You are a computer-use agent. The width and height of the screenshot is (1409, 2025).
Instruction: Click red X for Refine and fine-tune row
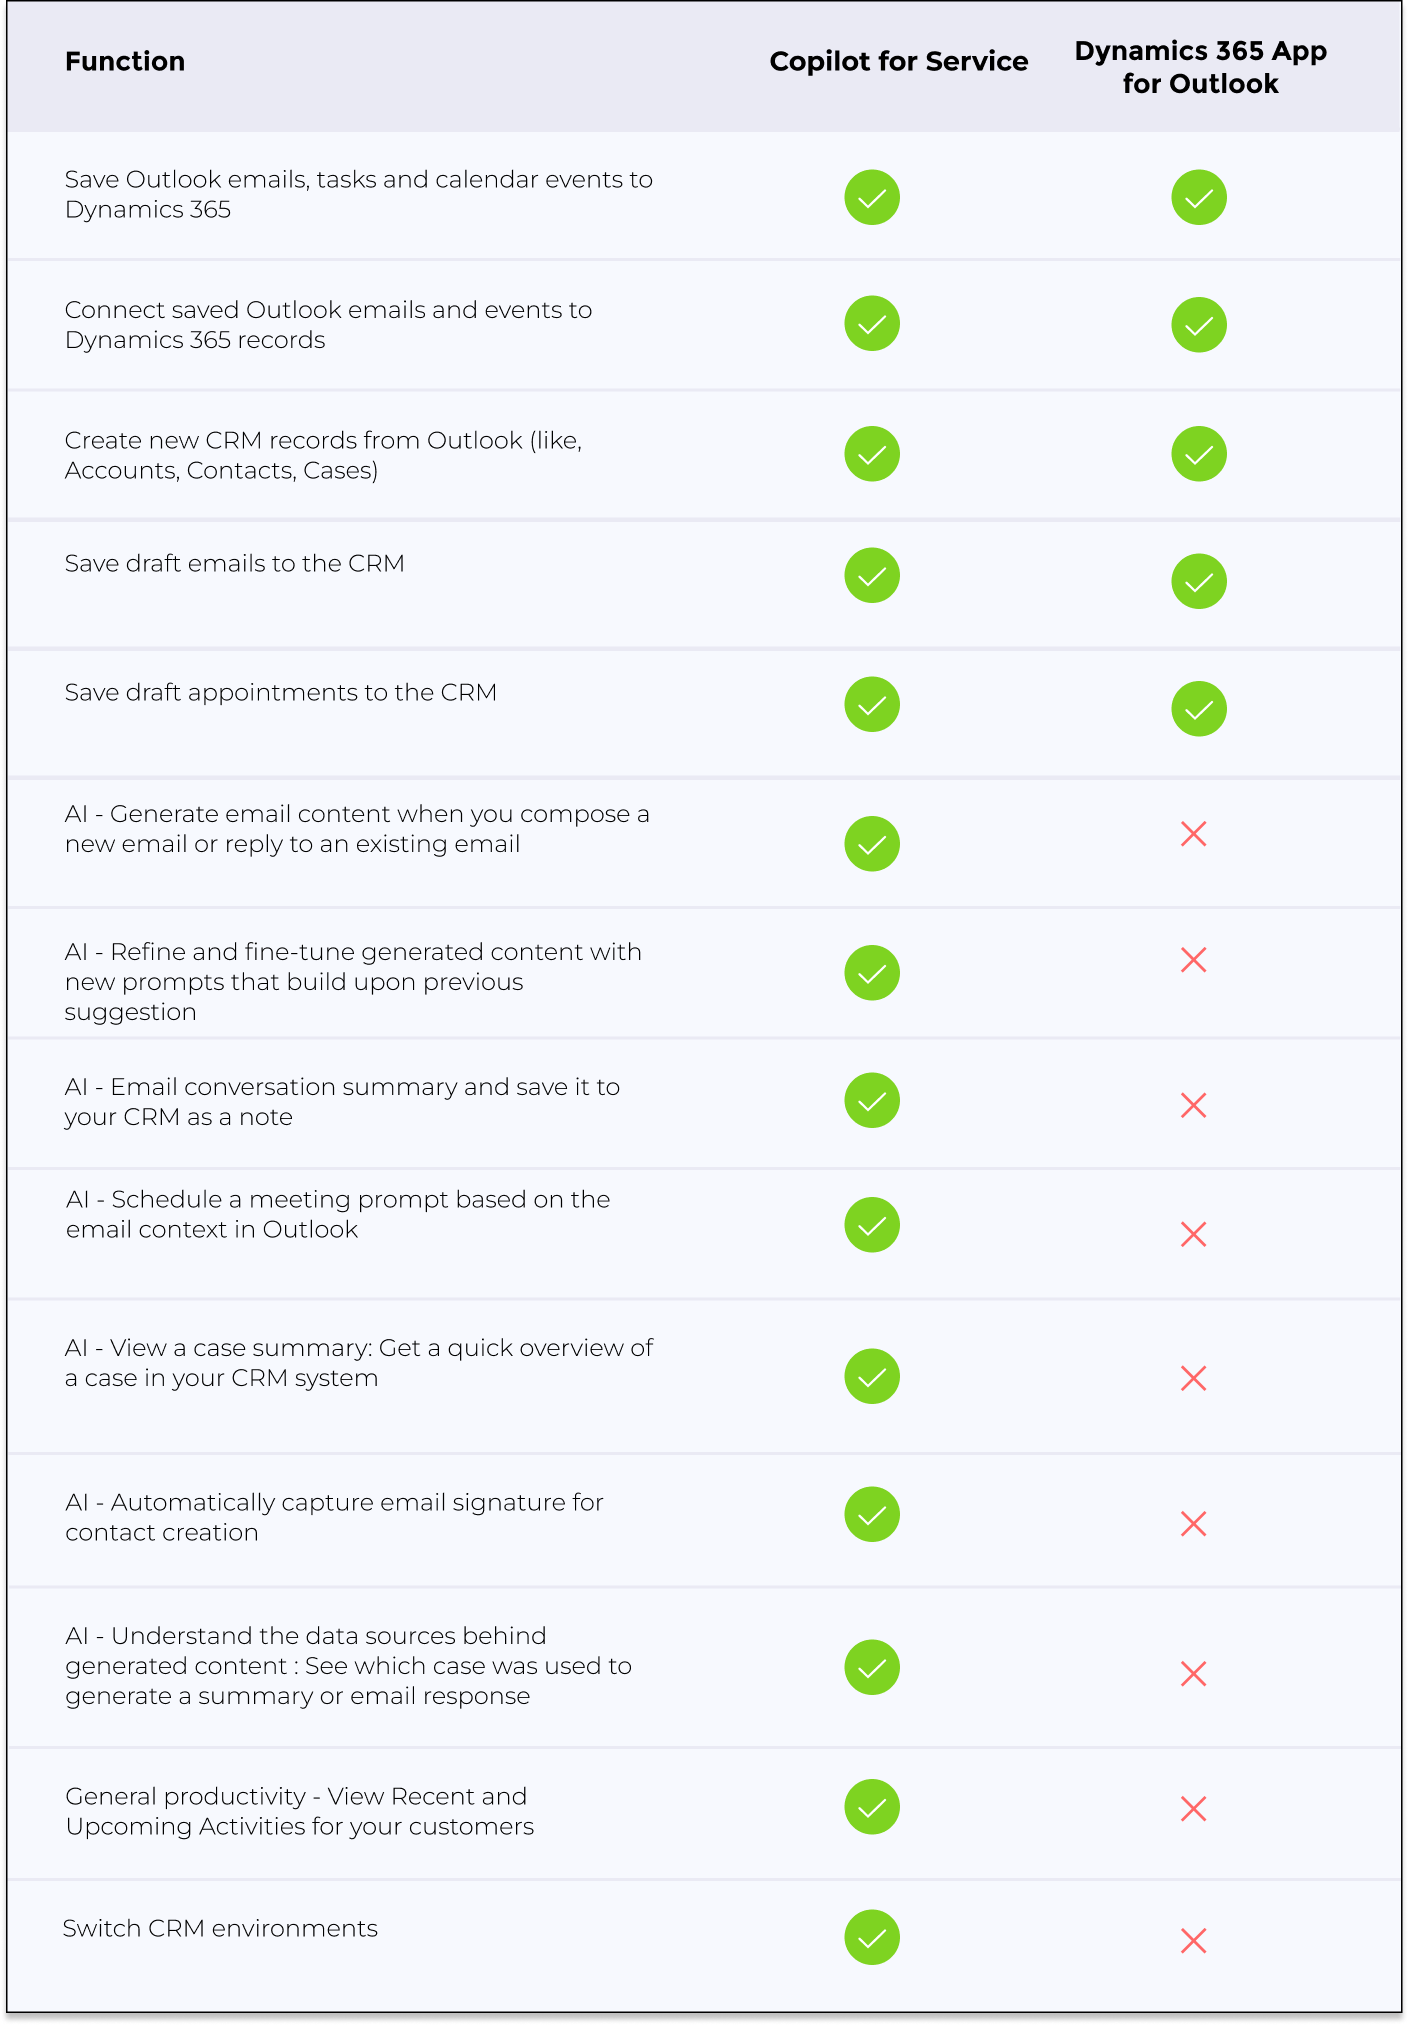tap(1194, 960)
